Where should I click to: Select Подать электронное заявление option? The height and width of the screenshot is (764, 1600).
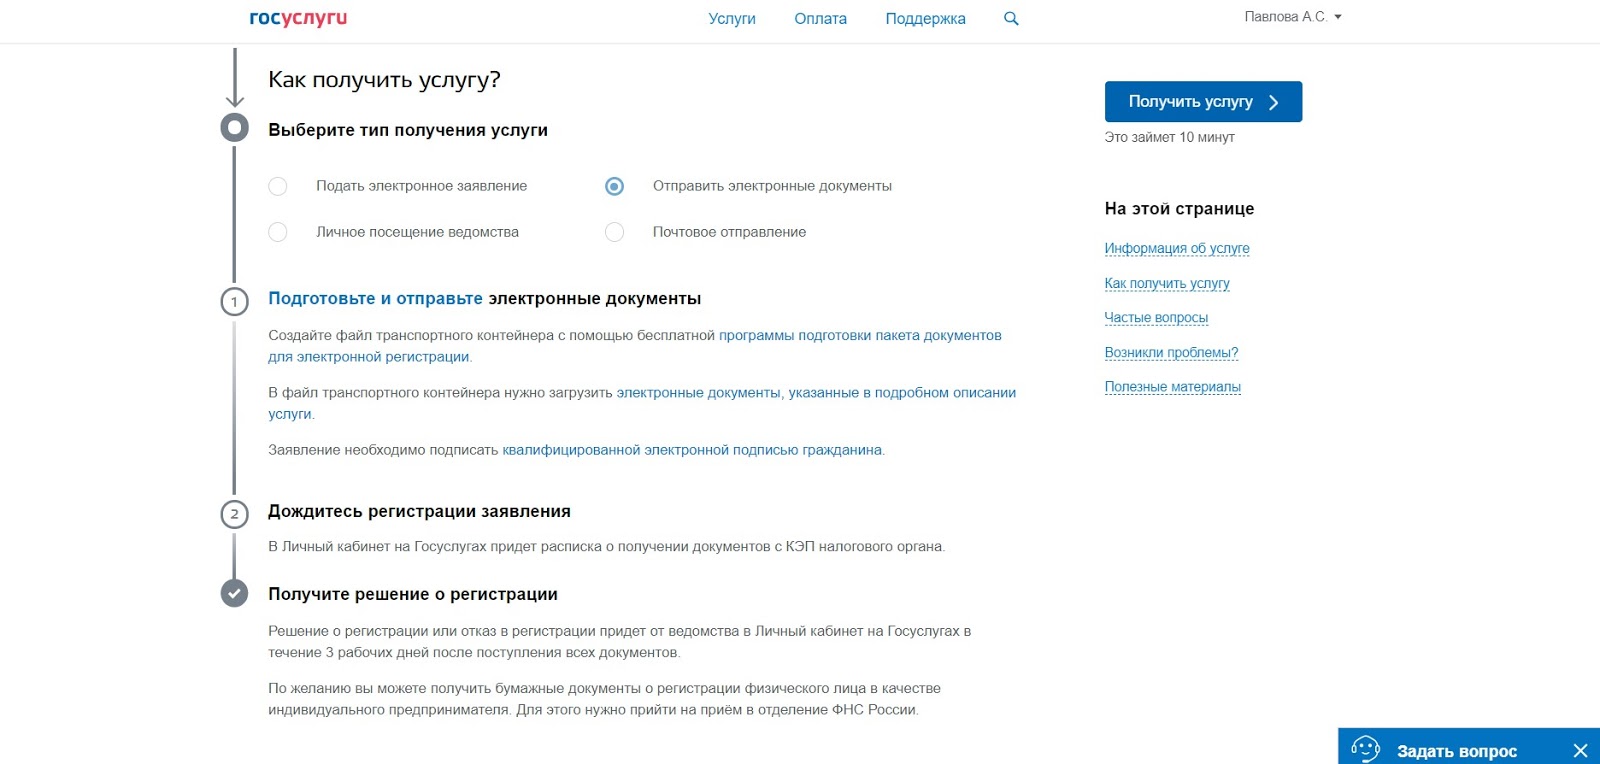278,186
